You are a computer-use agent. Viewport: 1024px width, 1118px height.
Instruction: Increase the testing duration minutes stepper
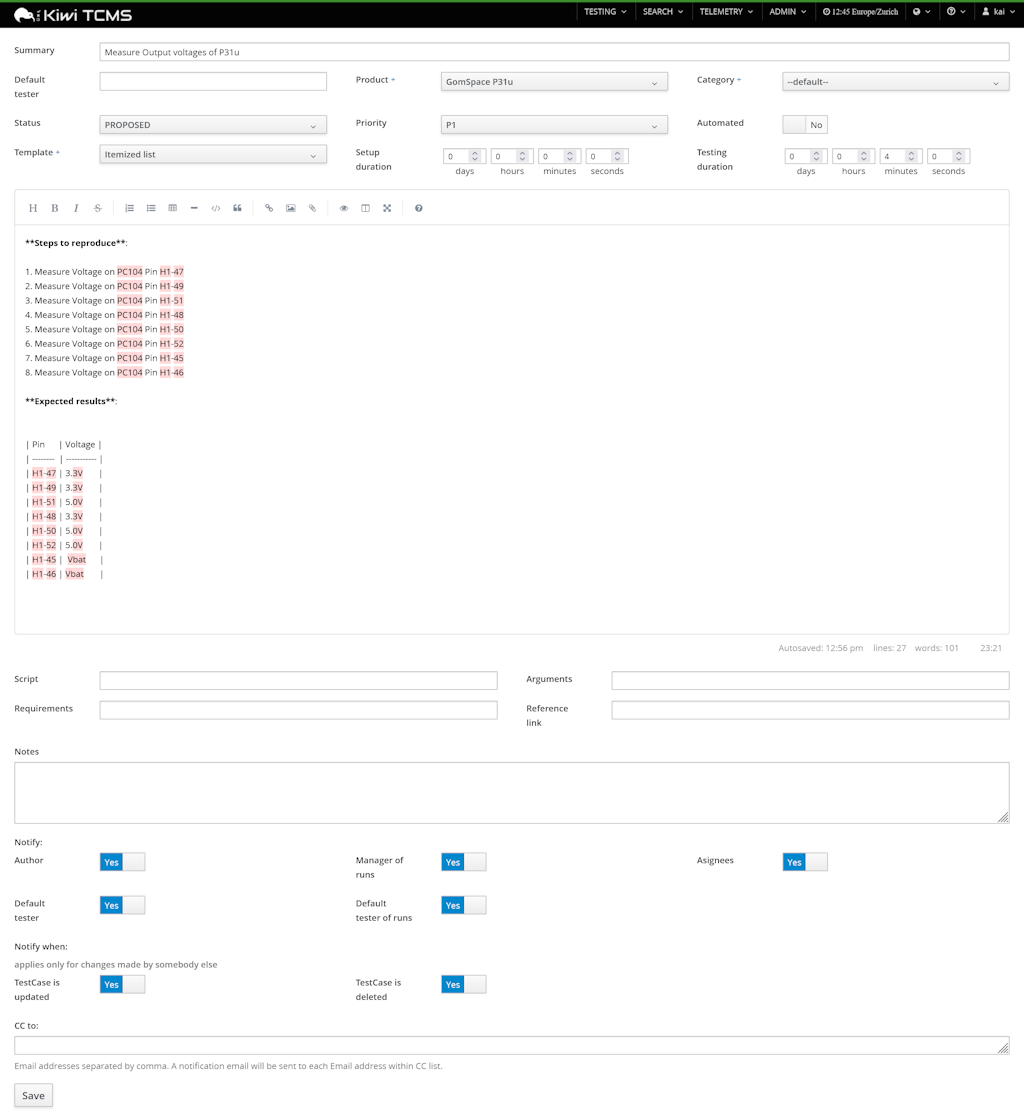click(x=910, y=152)
